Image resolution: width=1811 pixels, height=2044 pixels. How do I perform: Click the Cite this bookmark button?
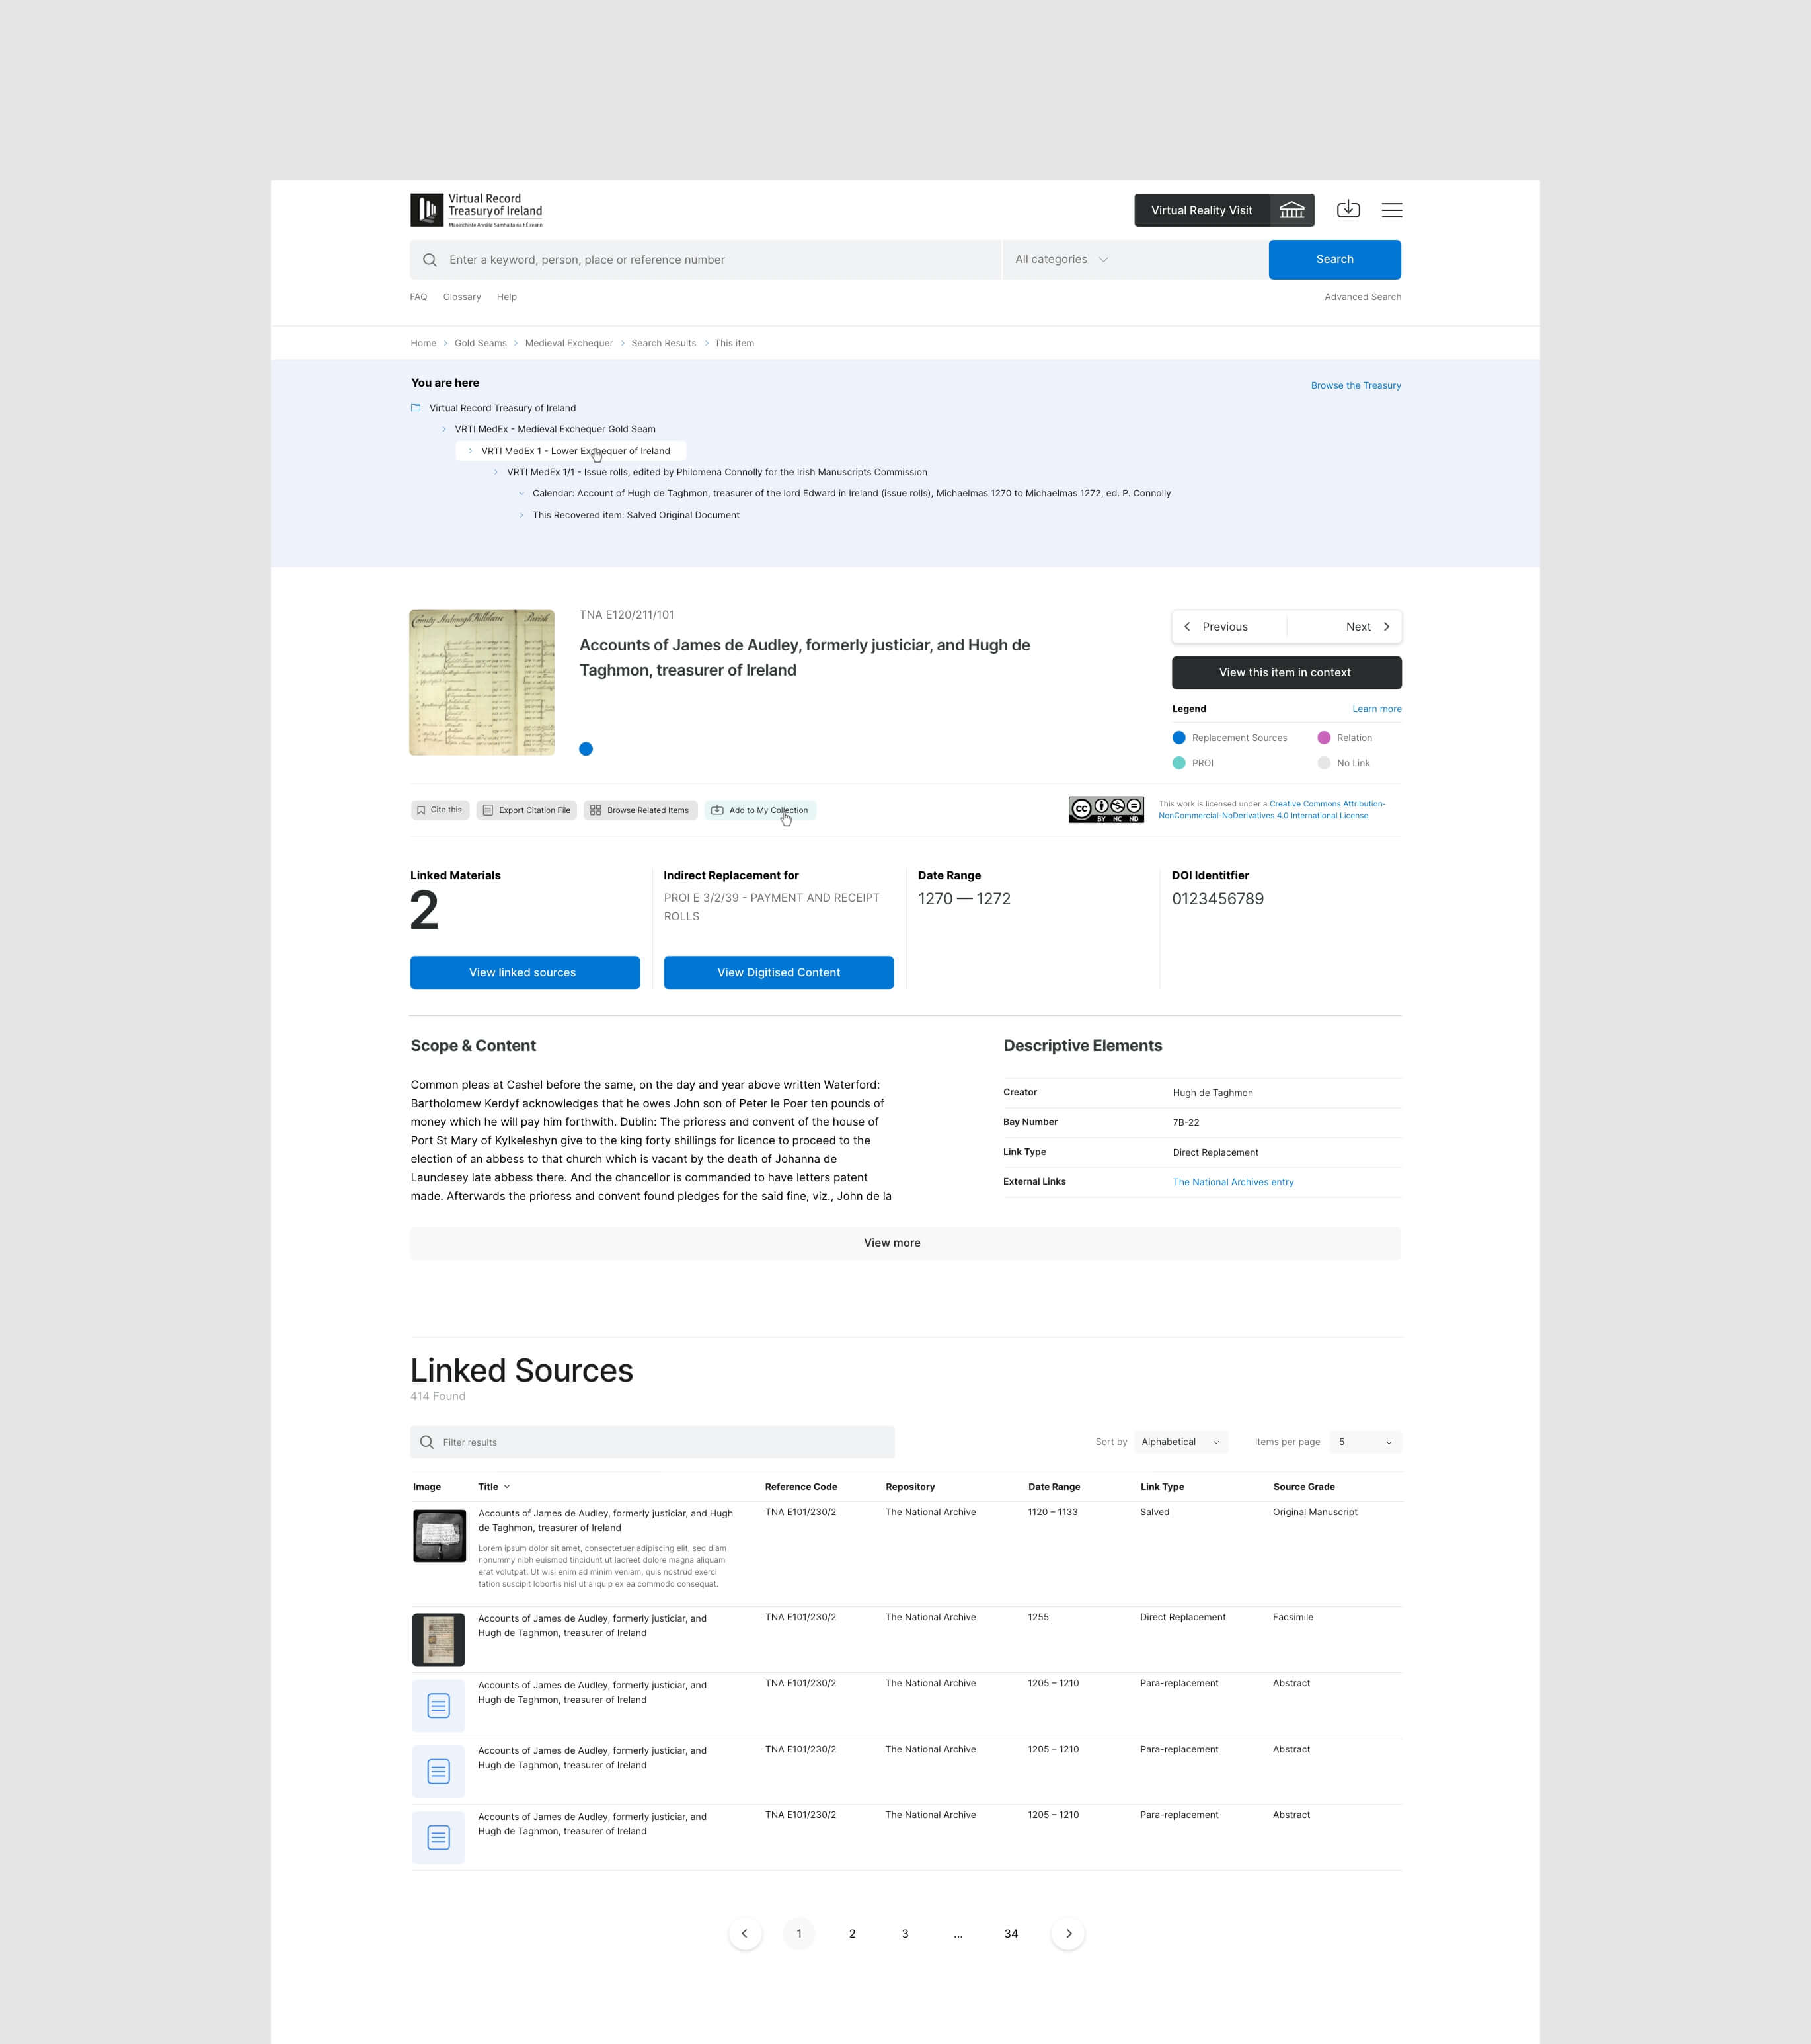(x=439, y=810)
